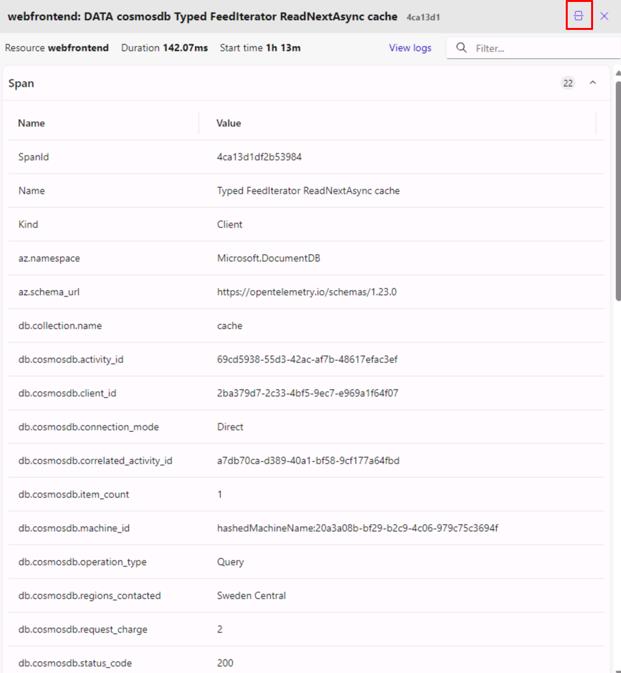This screenshot has height=673, width=621.
Task: Click the db.cosmosdb.correlated_activity_id name cell
Action: [x=95, y=461]
